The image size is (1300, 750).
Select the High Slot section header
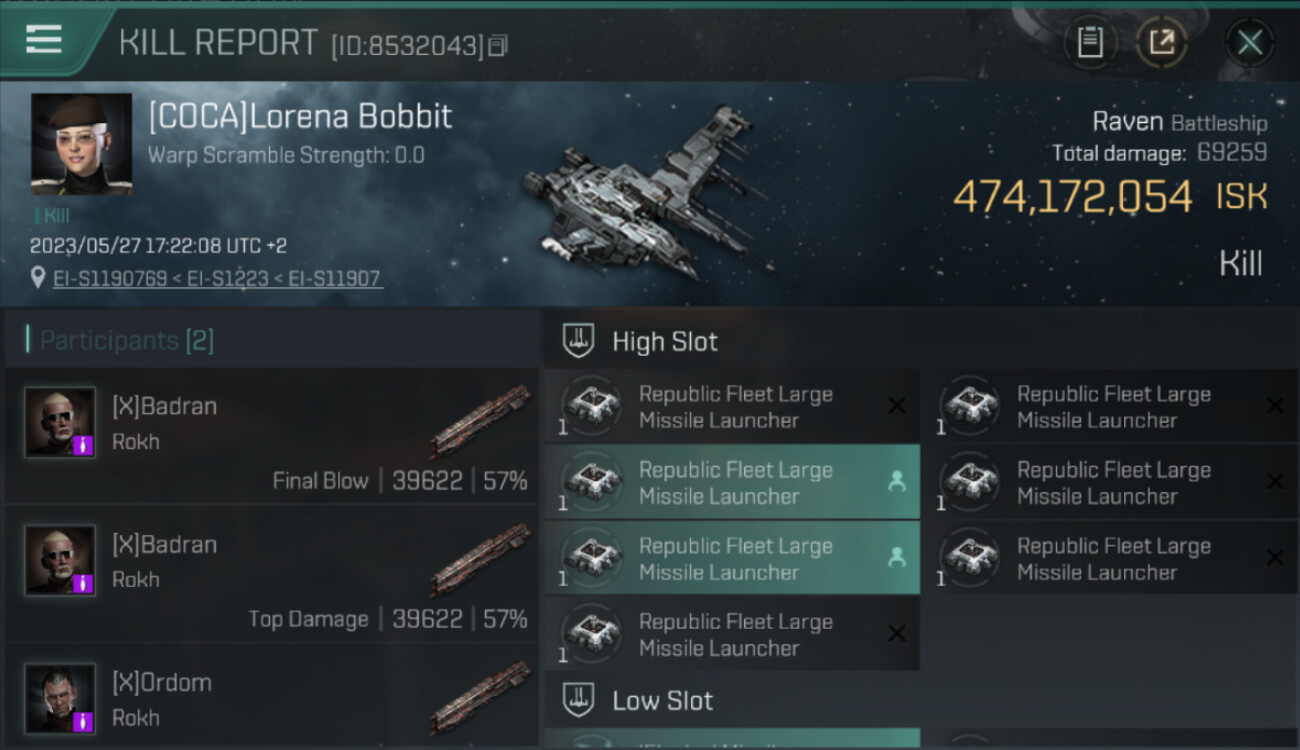[665, 341]
